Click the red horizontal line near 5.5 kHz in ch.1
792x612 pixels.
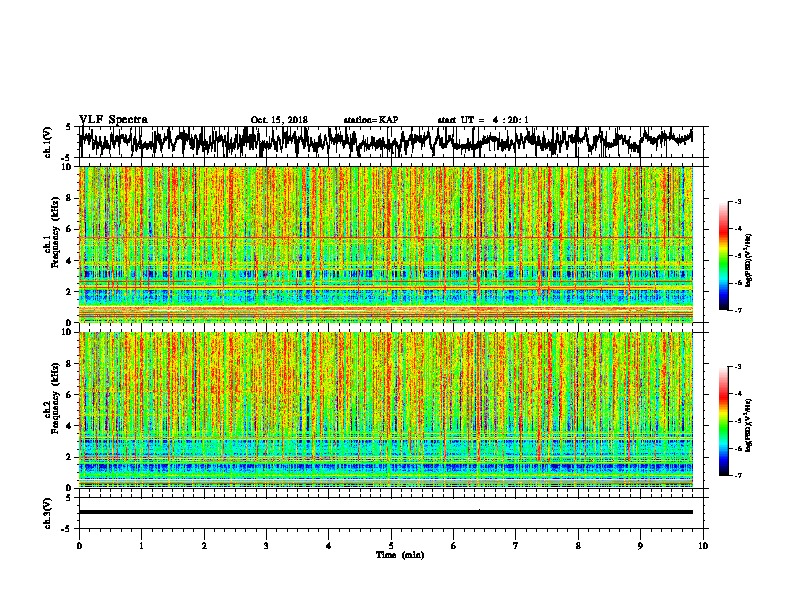point(386,237)
